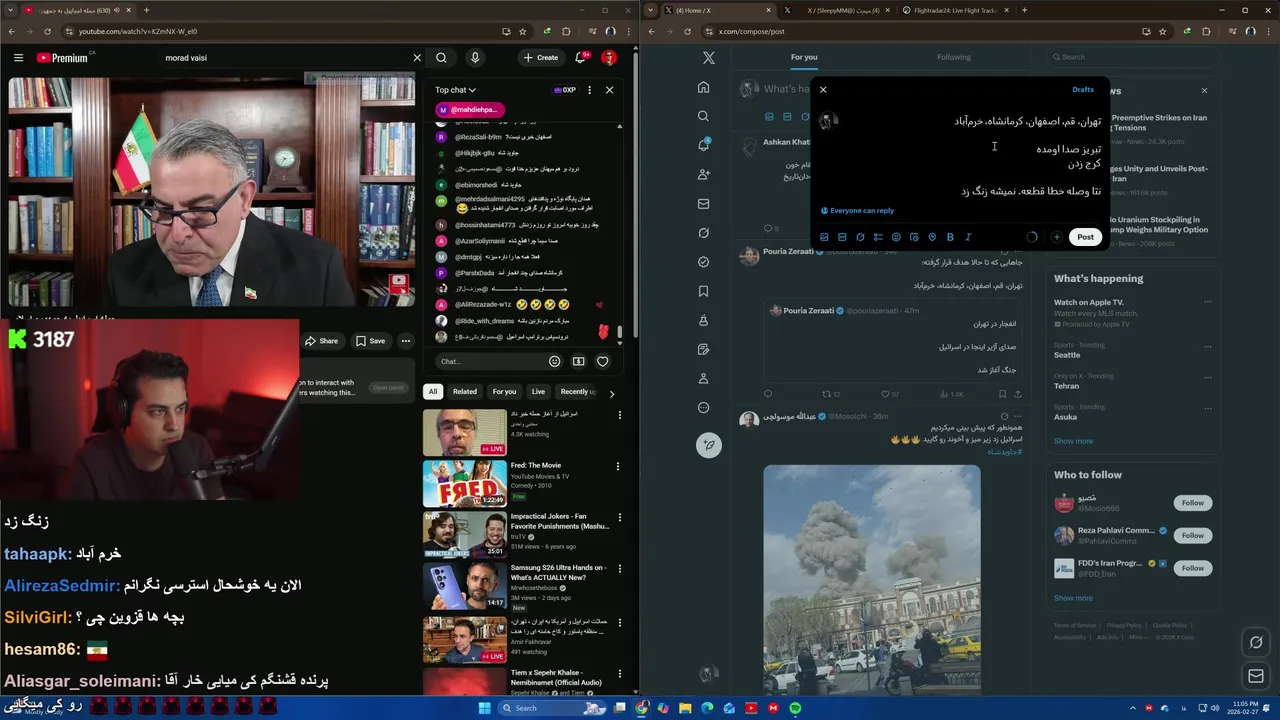This screenshot has height=720, width=1280.
Task: Expand the Top chat dropdown
Action: point(455,90)
